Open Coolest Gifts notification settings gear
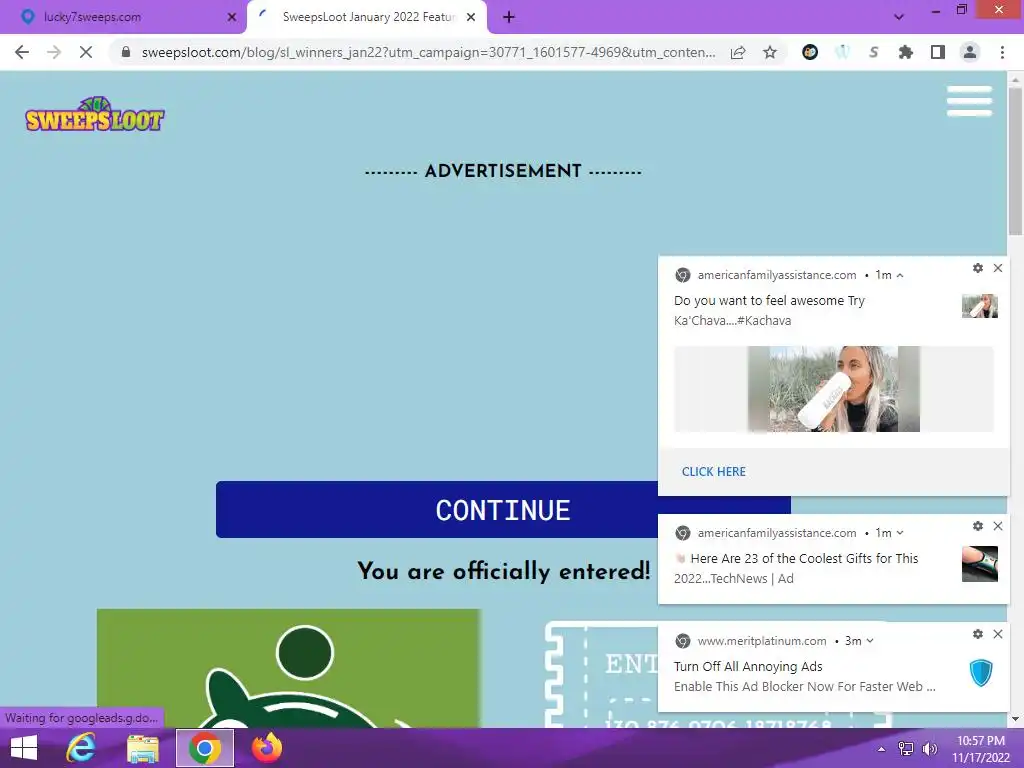The width and height of the screenshot is (1024, 768). pyautogui.click(x=978, y=526)
